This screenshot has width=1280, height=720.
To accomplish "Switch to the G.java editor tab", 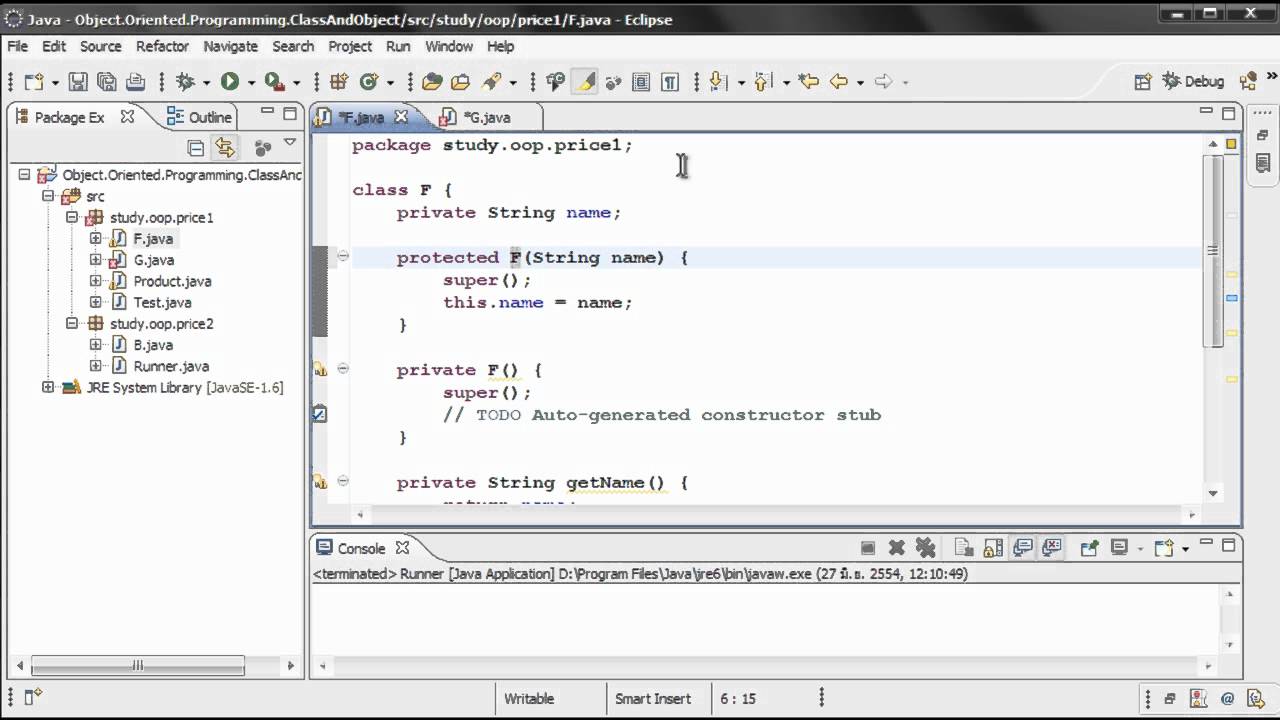I will point(487,117).
